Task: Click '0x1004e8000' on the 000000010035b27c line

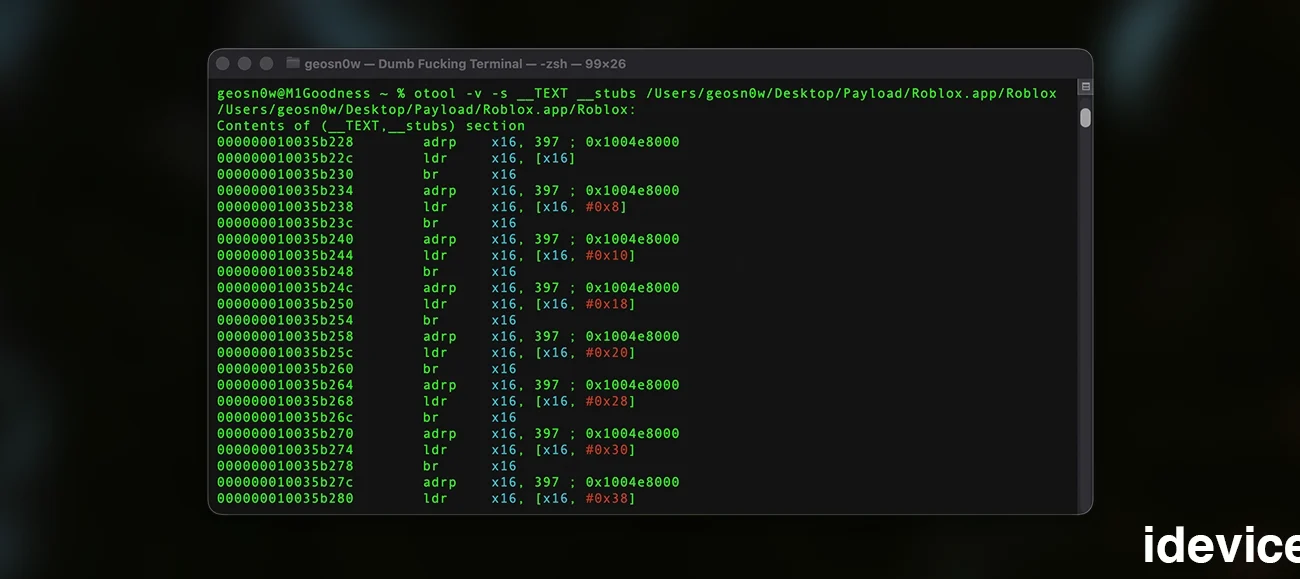Action: 632,482
